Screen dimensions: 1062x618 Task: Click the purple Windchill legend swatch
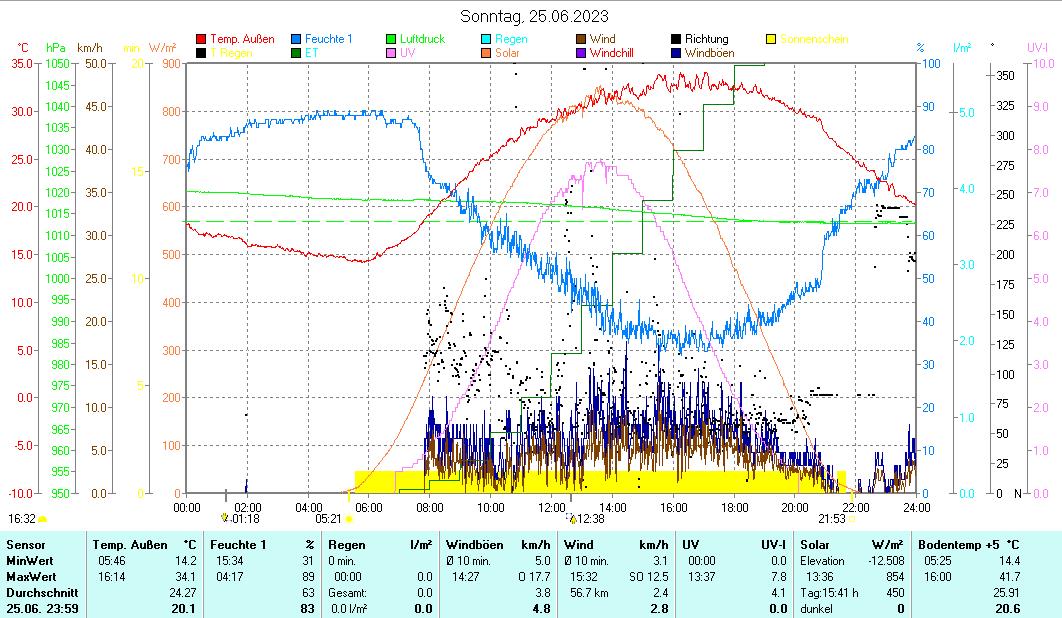point(580,53)
